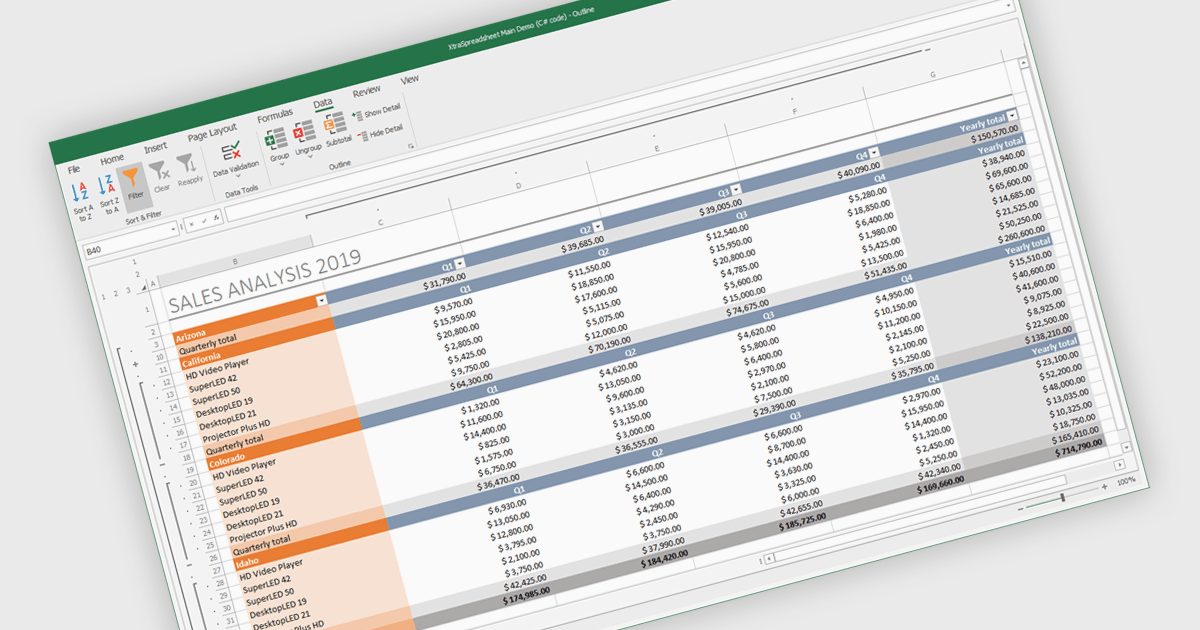The height and width of the screenshot is (630, 1200).
Task: Switch to the Formulas ribbon tab
Action: (x=275, y=115)
